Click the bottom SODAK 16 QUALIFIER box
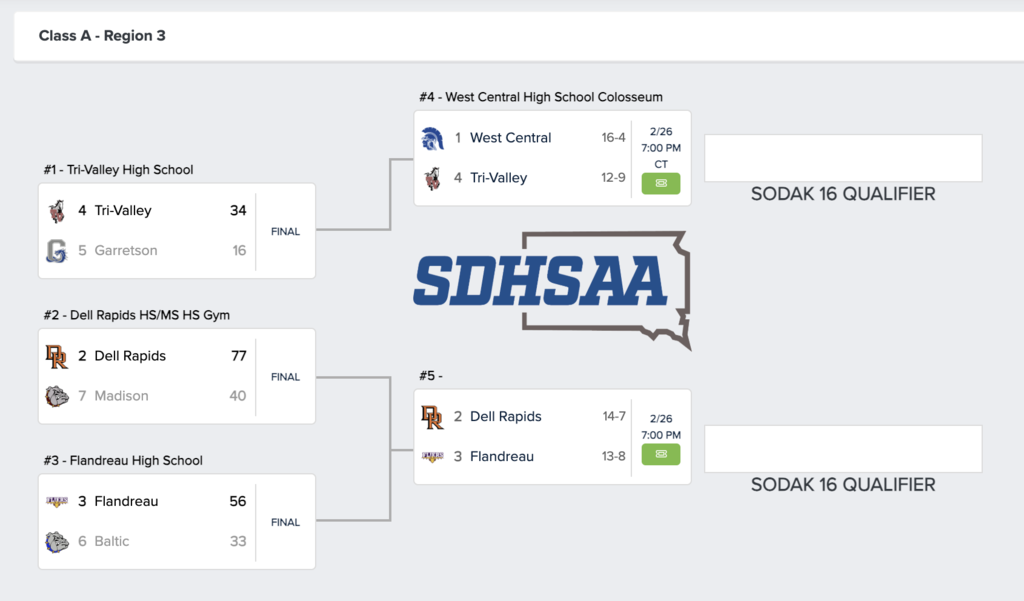 (x=842, y=448)
